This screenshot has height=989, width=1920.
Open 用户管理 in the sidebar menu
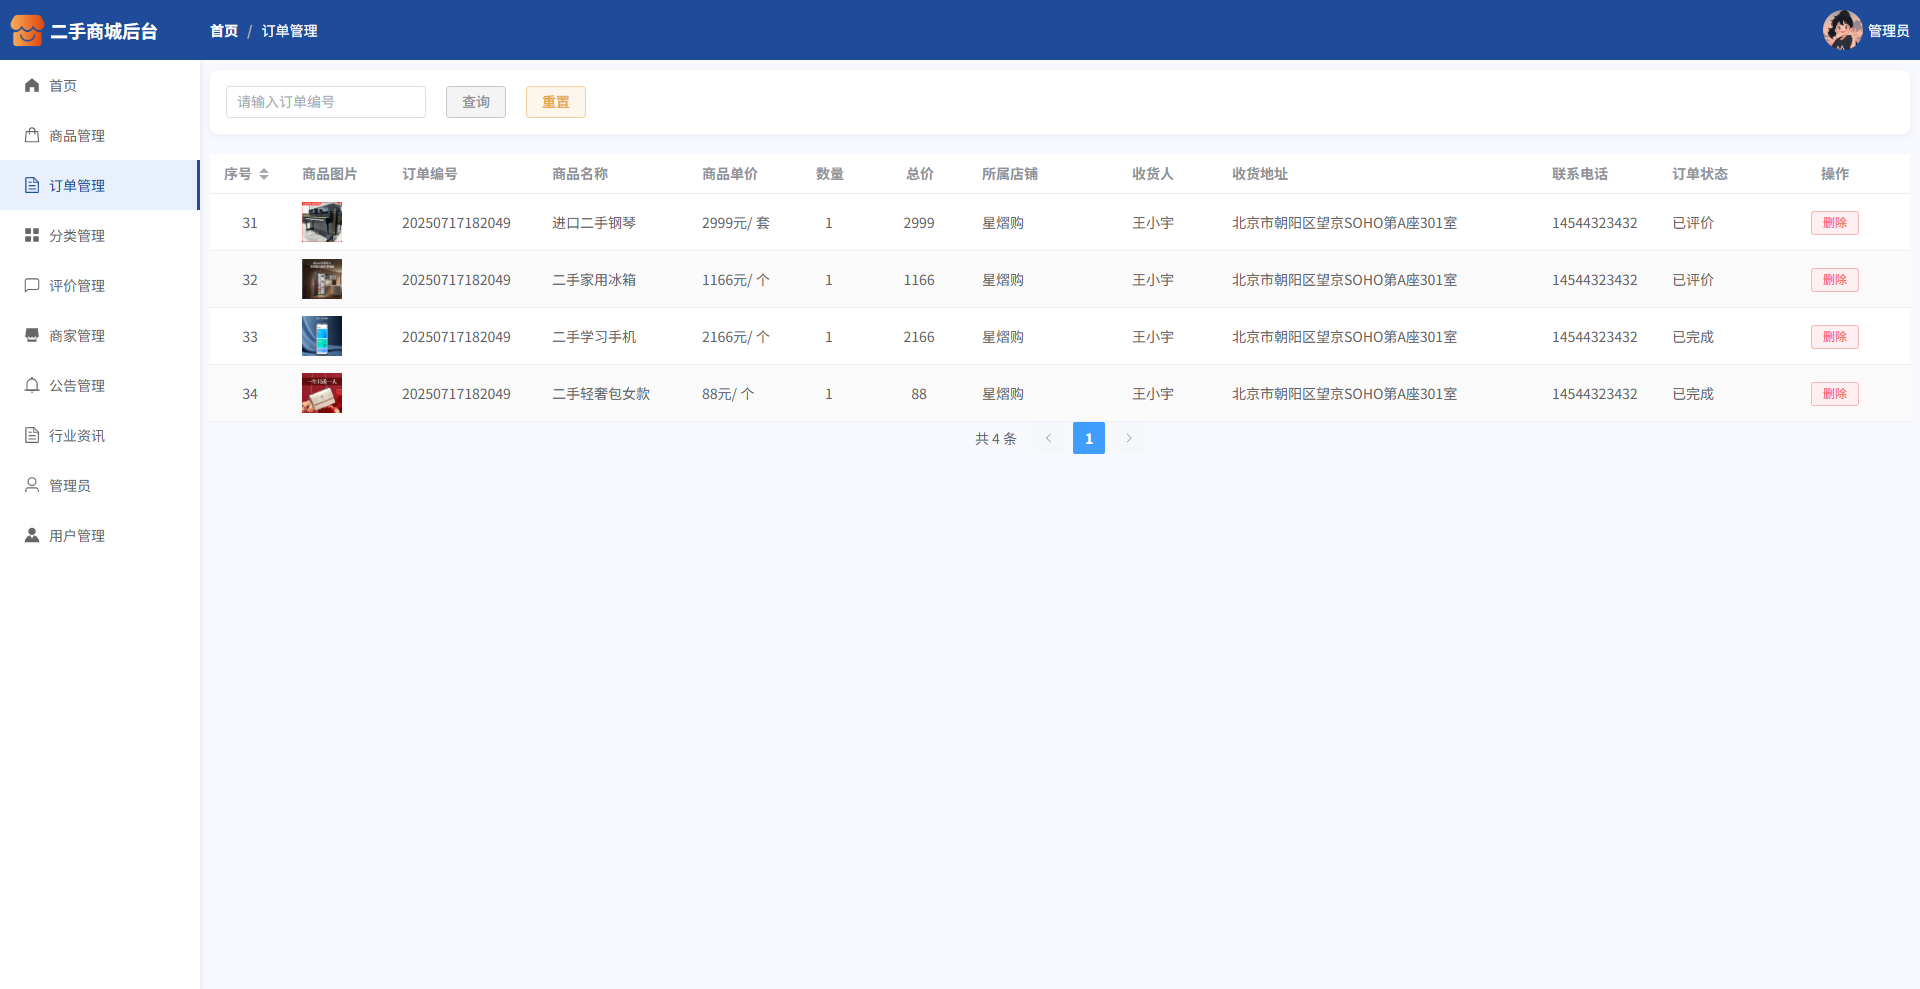click(x=77, y=535)
